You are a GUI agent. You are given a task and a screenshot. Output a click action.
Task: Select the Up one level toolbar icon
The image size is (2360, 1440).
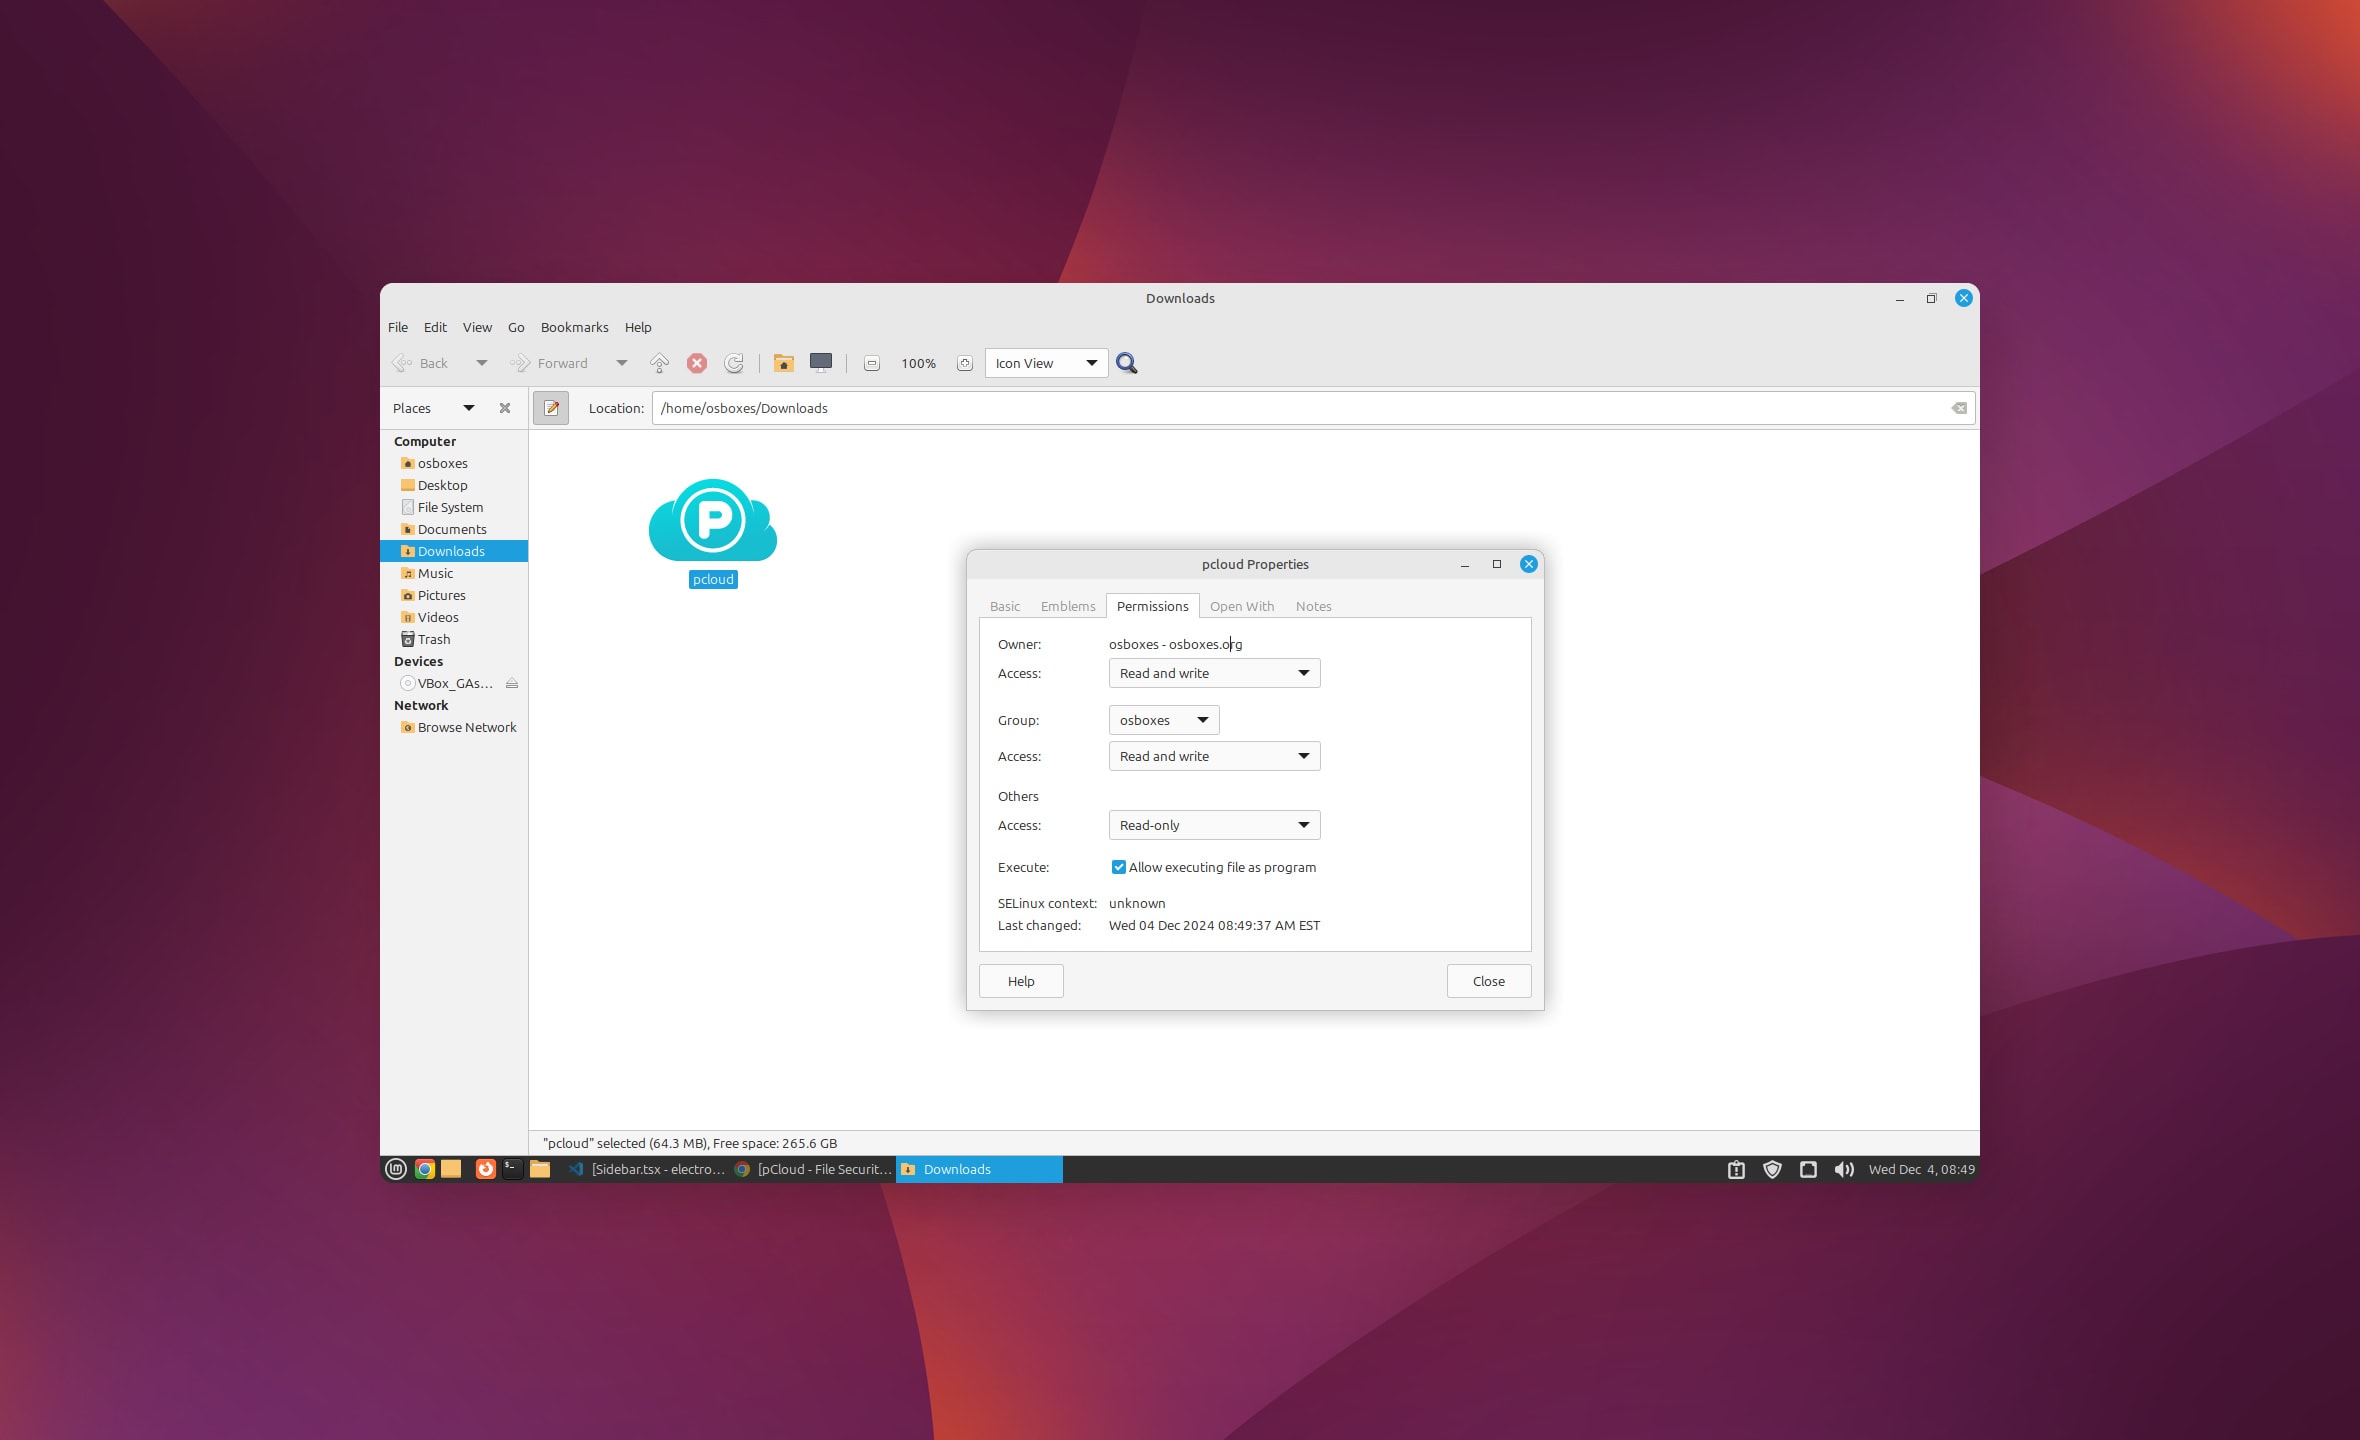tap(659, 363)
